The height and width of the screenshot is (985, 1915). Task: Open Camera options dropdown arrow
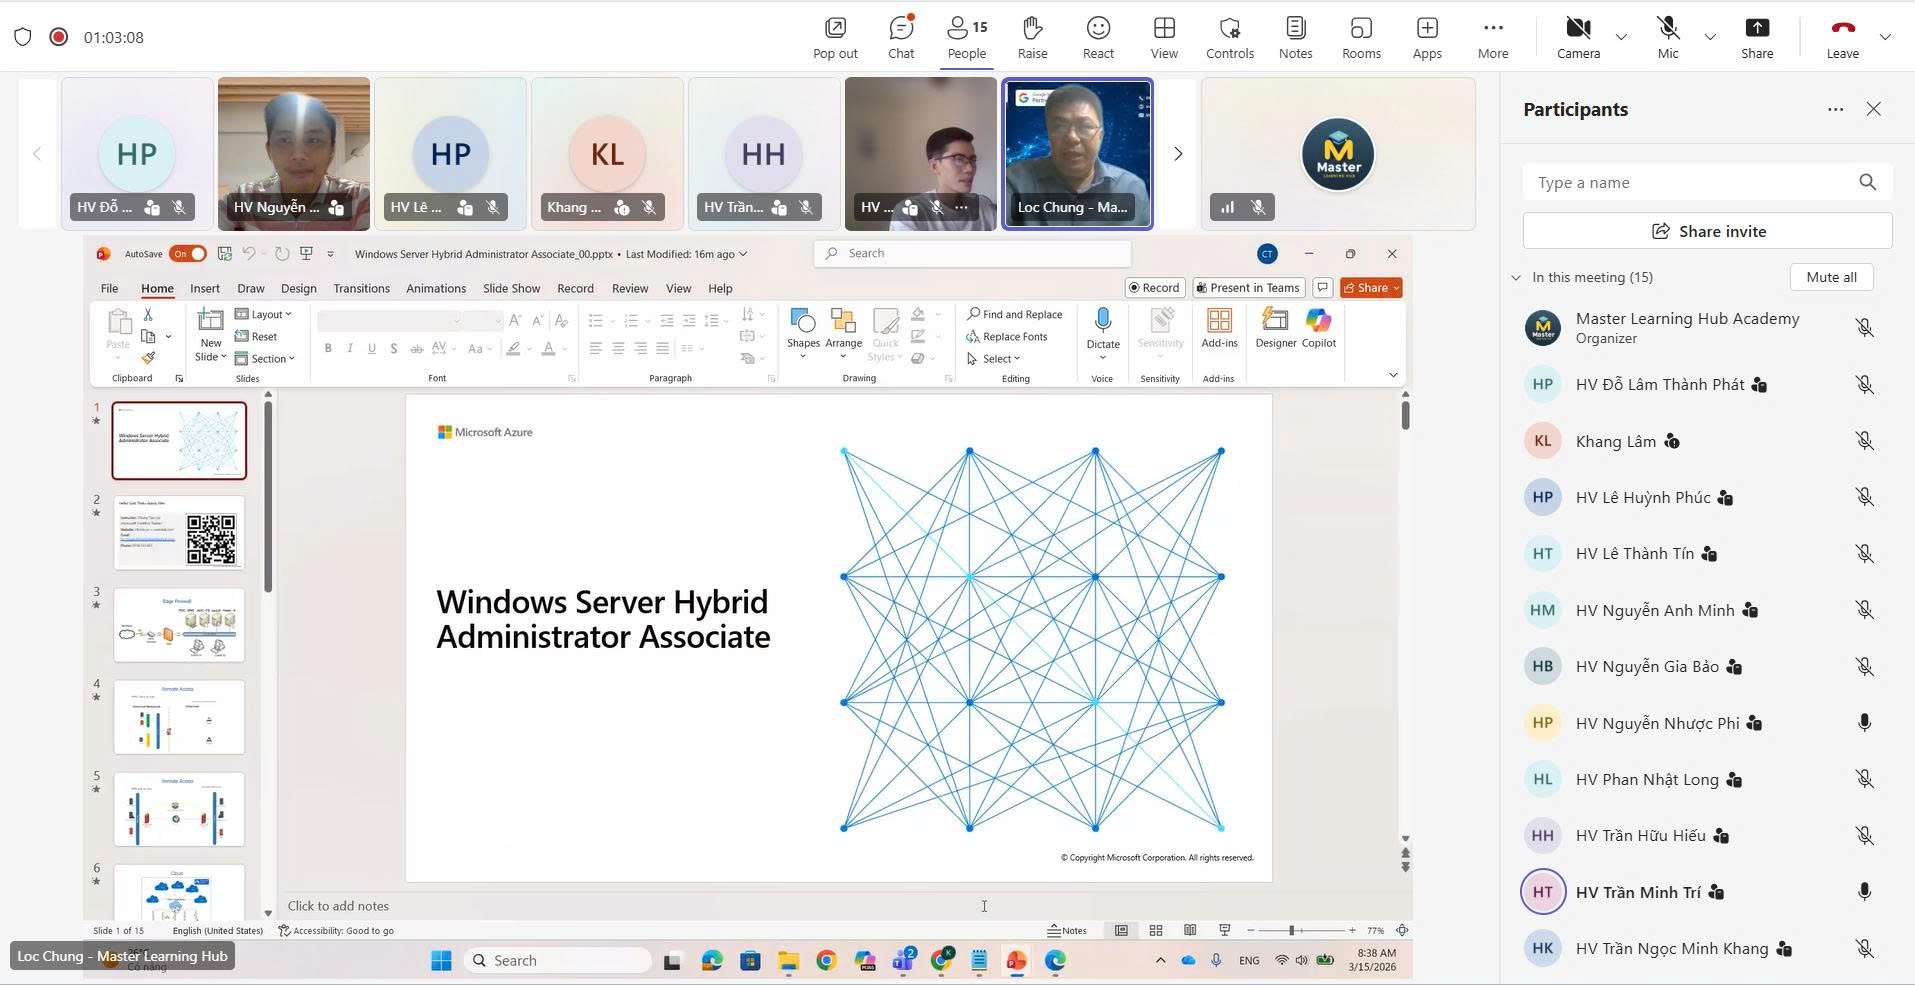pos(1621,37)
